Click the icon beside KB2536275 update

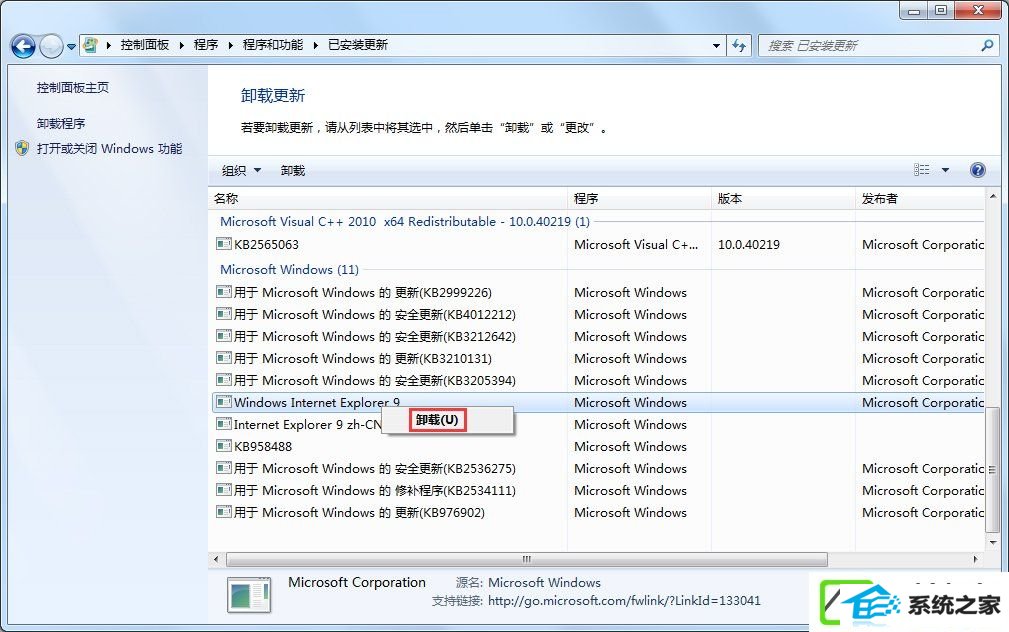(x=224, y=468)
